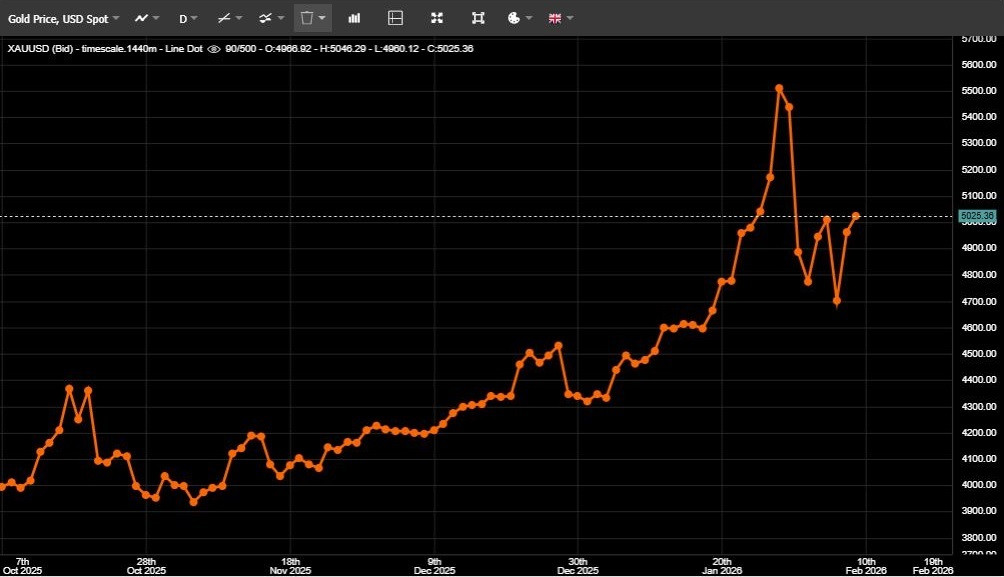Image resolution: width=1004 pixels, height=577 pixels.
Task: Toggle the eye visibility icon for XAUUSD series
Action: pyautogui.click(x=213, y=48)
